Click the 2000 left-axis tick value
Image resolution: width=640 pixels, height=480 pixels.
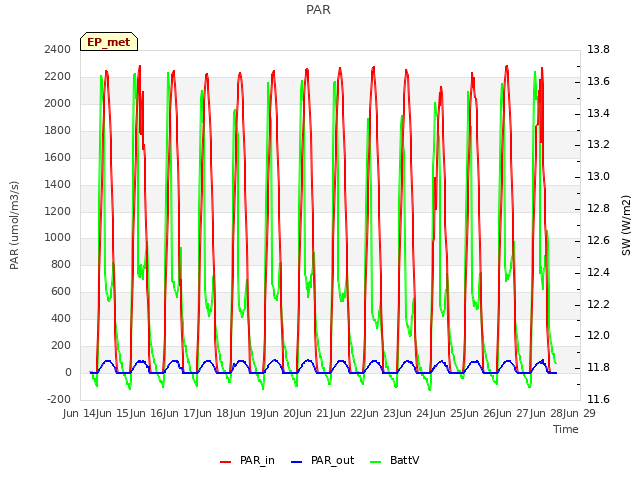58,103
